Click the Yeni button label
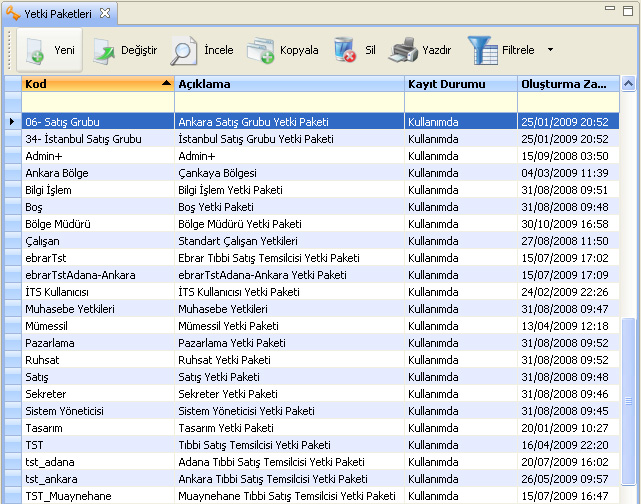 (x=65, y=50)
